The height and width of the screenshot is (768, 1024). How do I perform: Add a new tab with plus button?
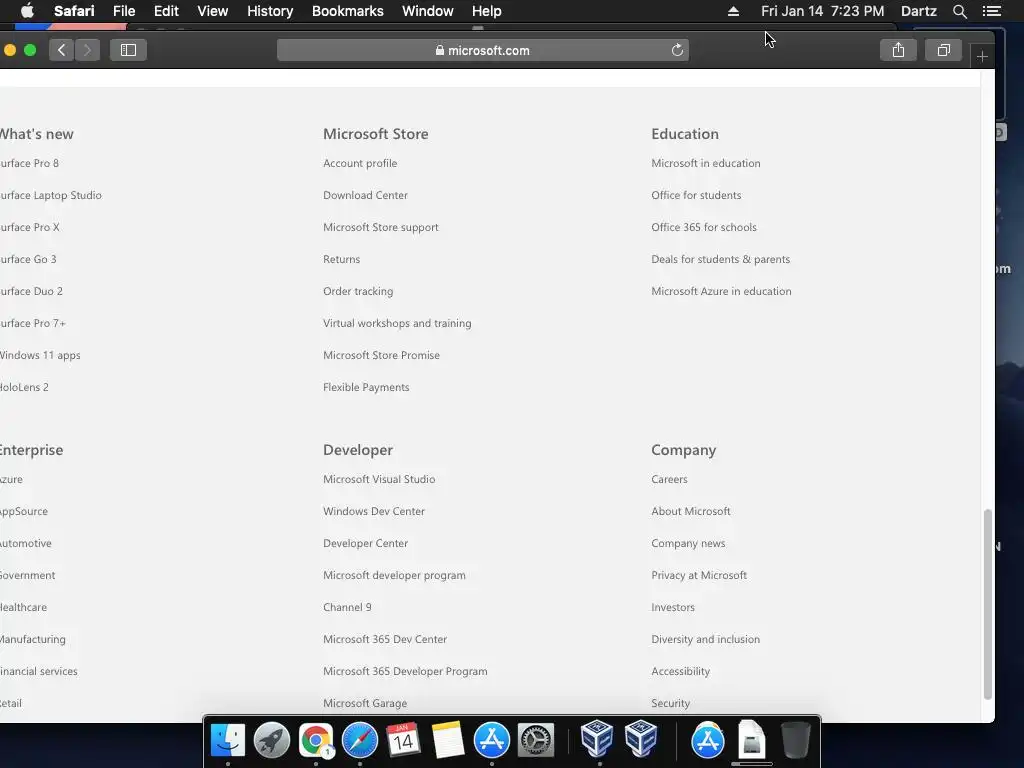click(982, 57)
